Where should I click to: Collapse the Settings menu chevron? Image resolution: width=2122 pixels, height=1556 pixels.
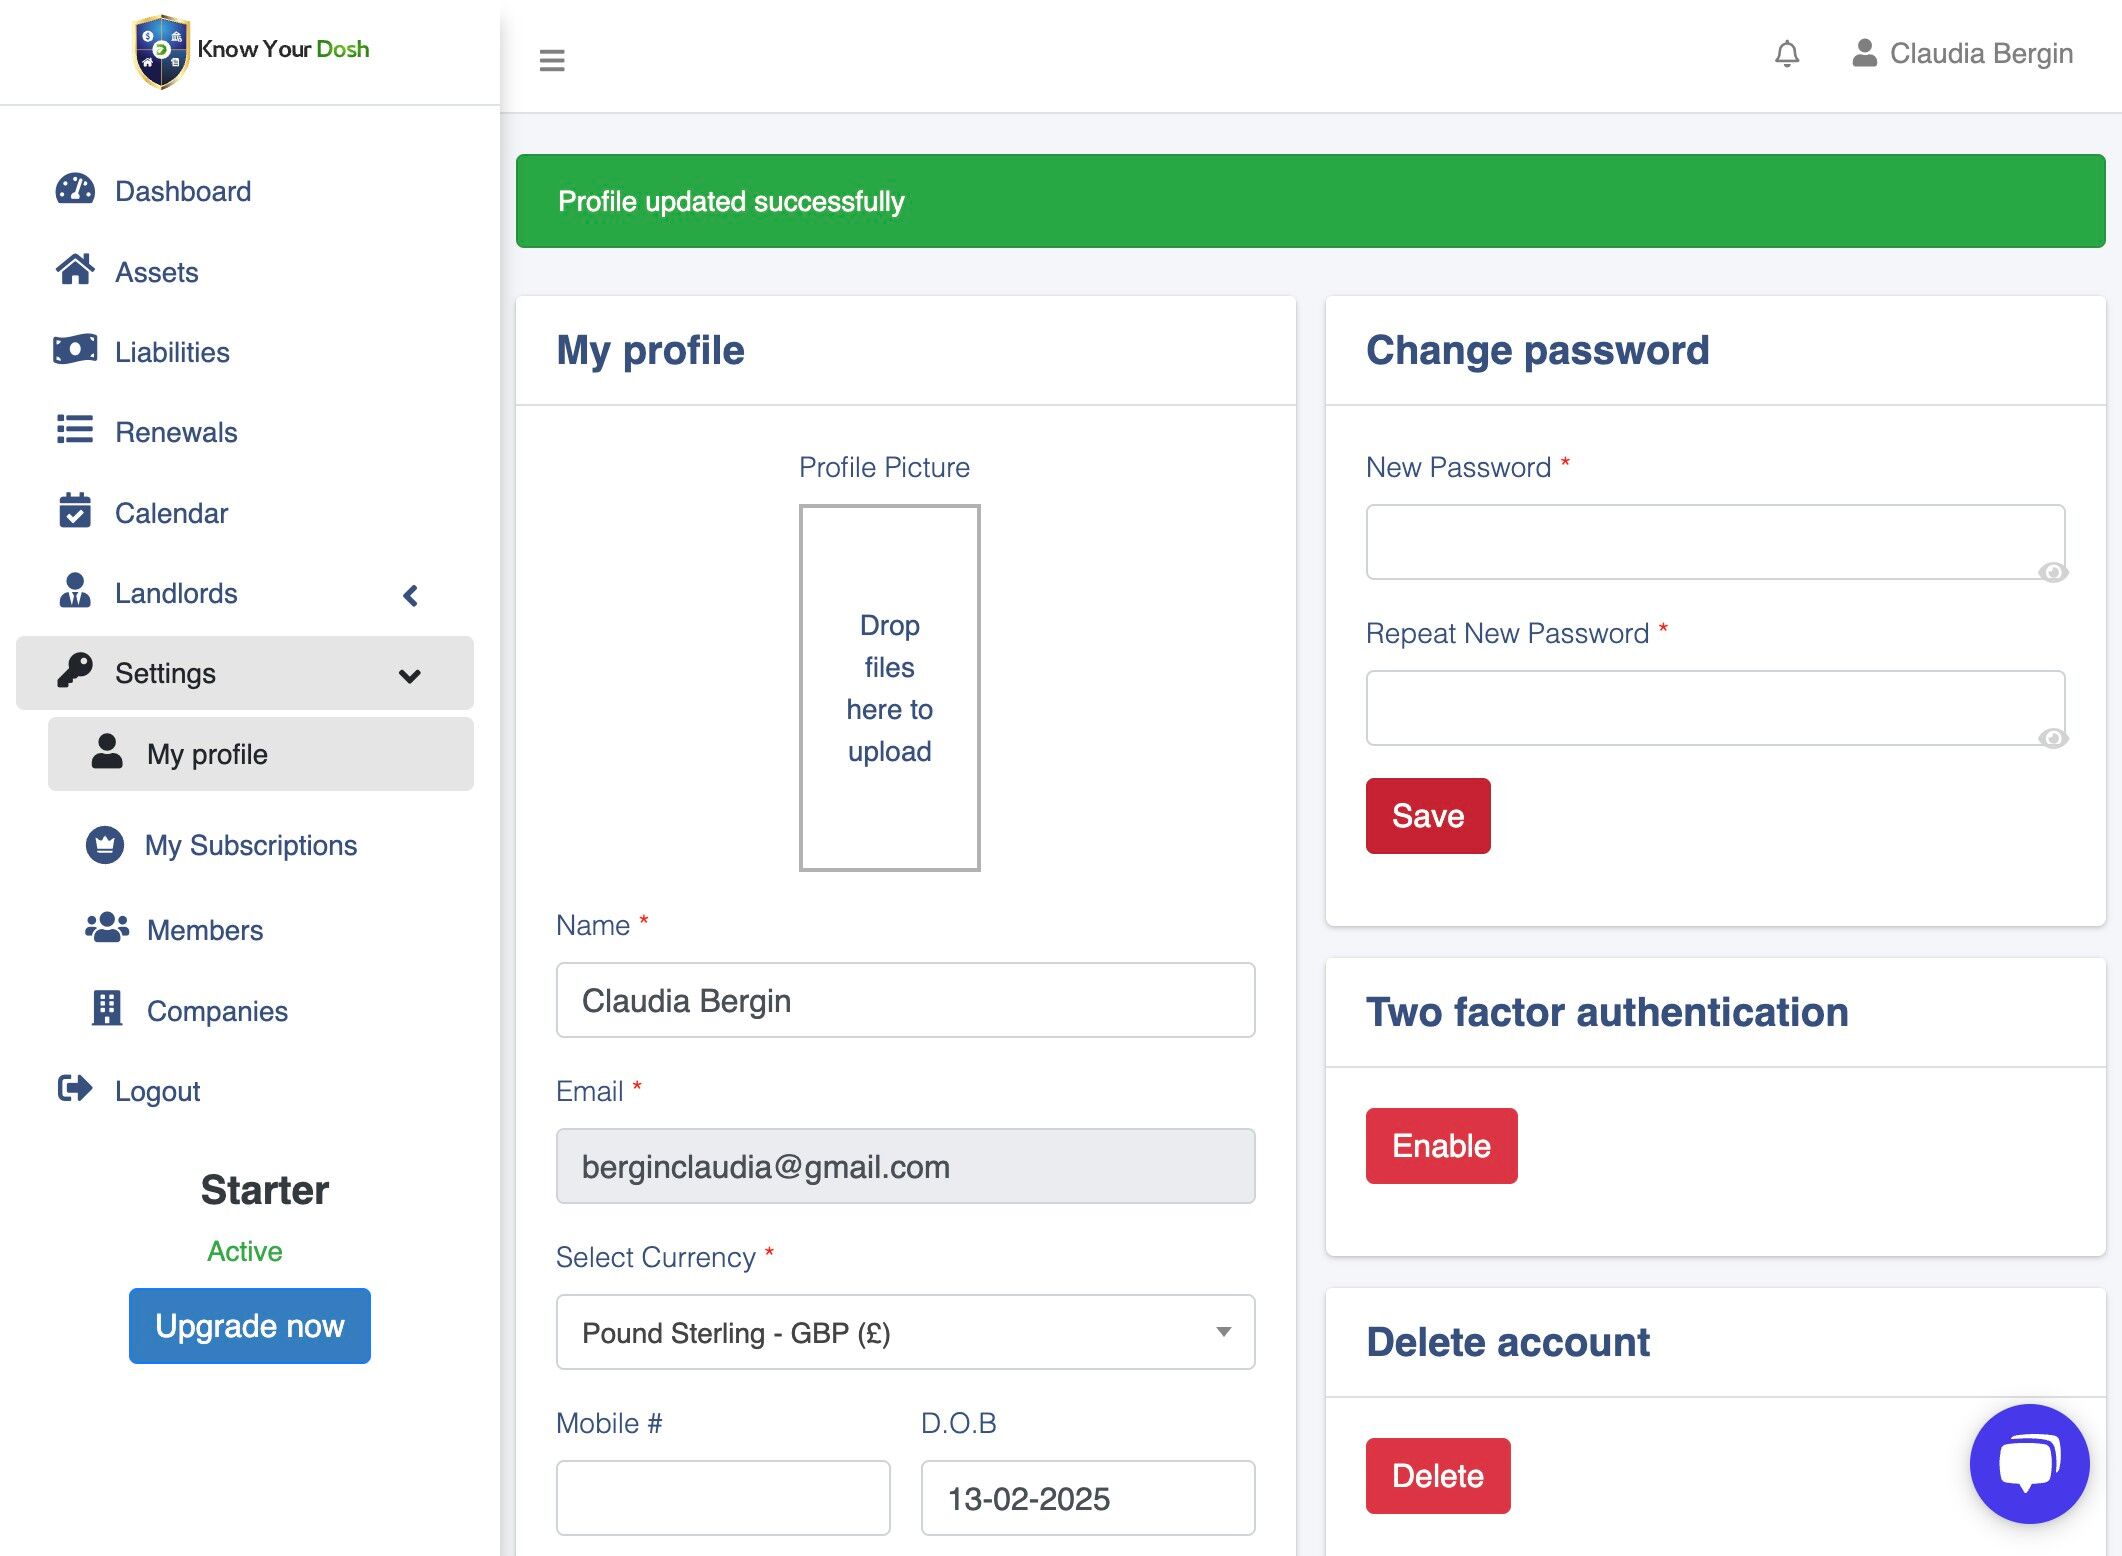coord(409,676)
